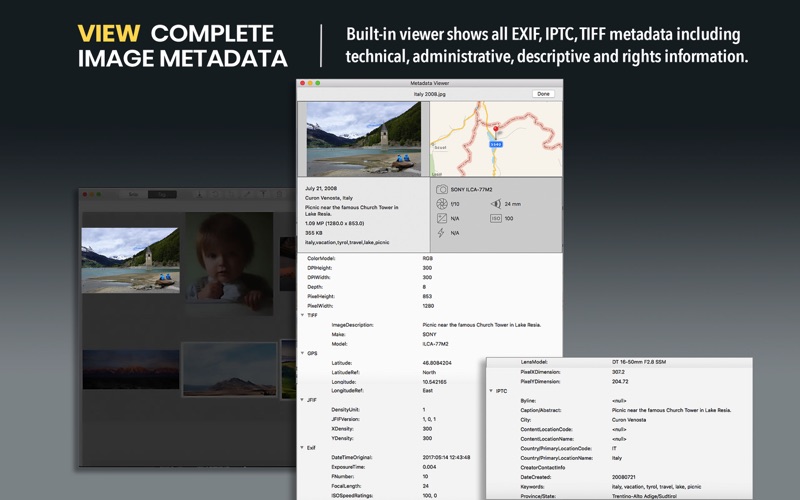Click the 'Curon Venosta, Italy' location text
This screenshot has width=800, height=500.
(x=329, y=198)
